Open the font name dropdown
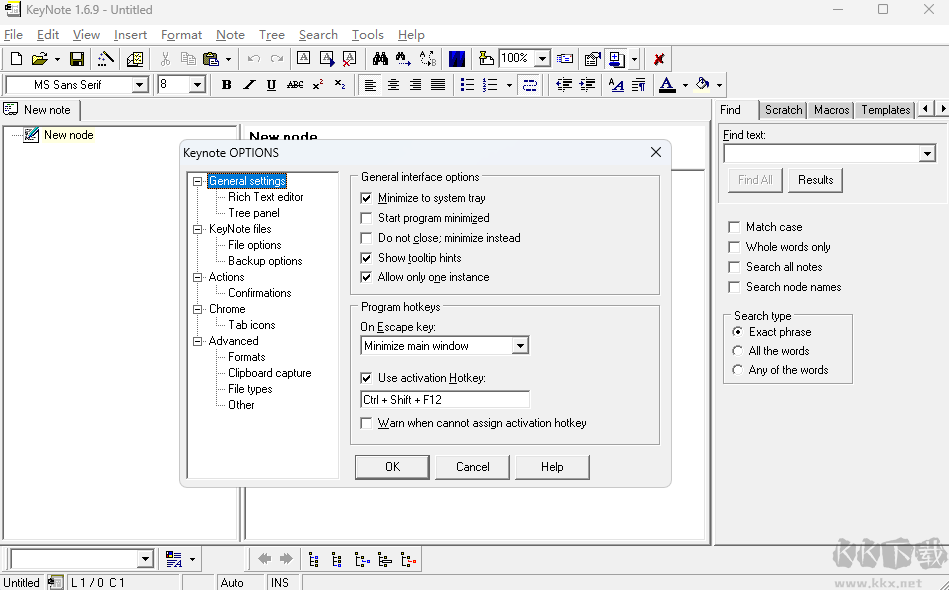 [x=140, y=85]
